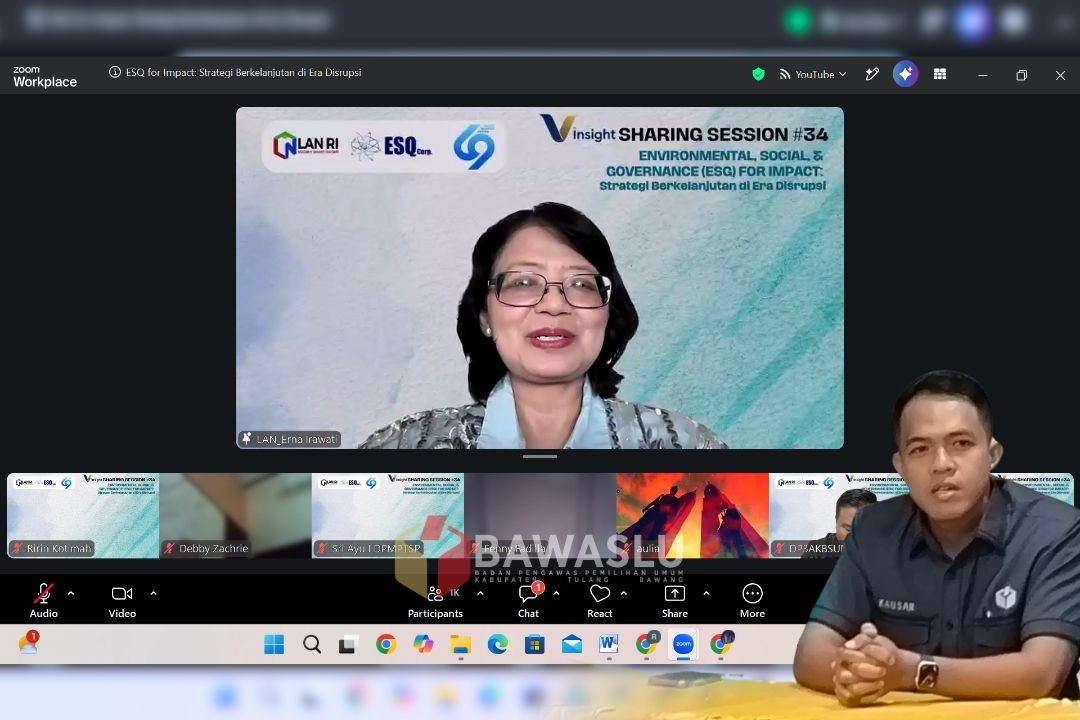Image resolution: width=1080 pixels, height=720 pixels.
Task: Expand audio options arrow beside Audio
Action: tap(71, 593)
